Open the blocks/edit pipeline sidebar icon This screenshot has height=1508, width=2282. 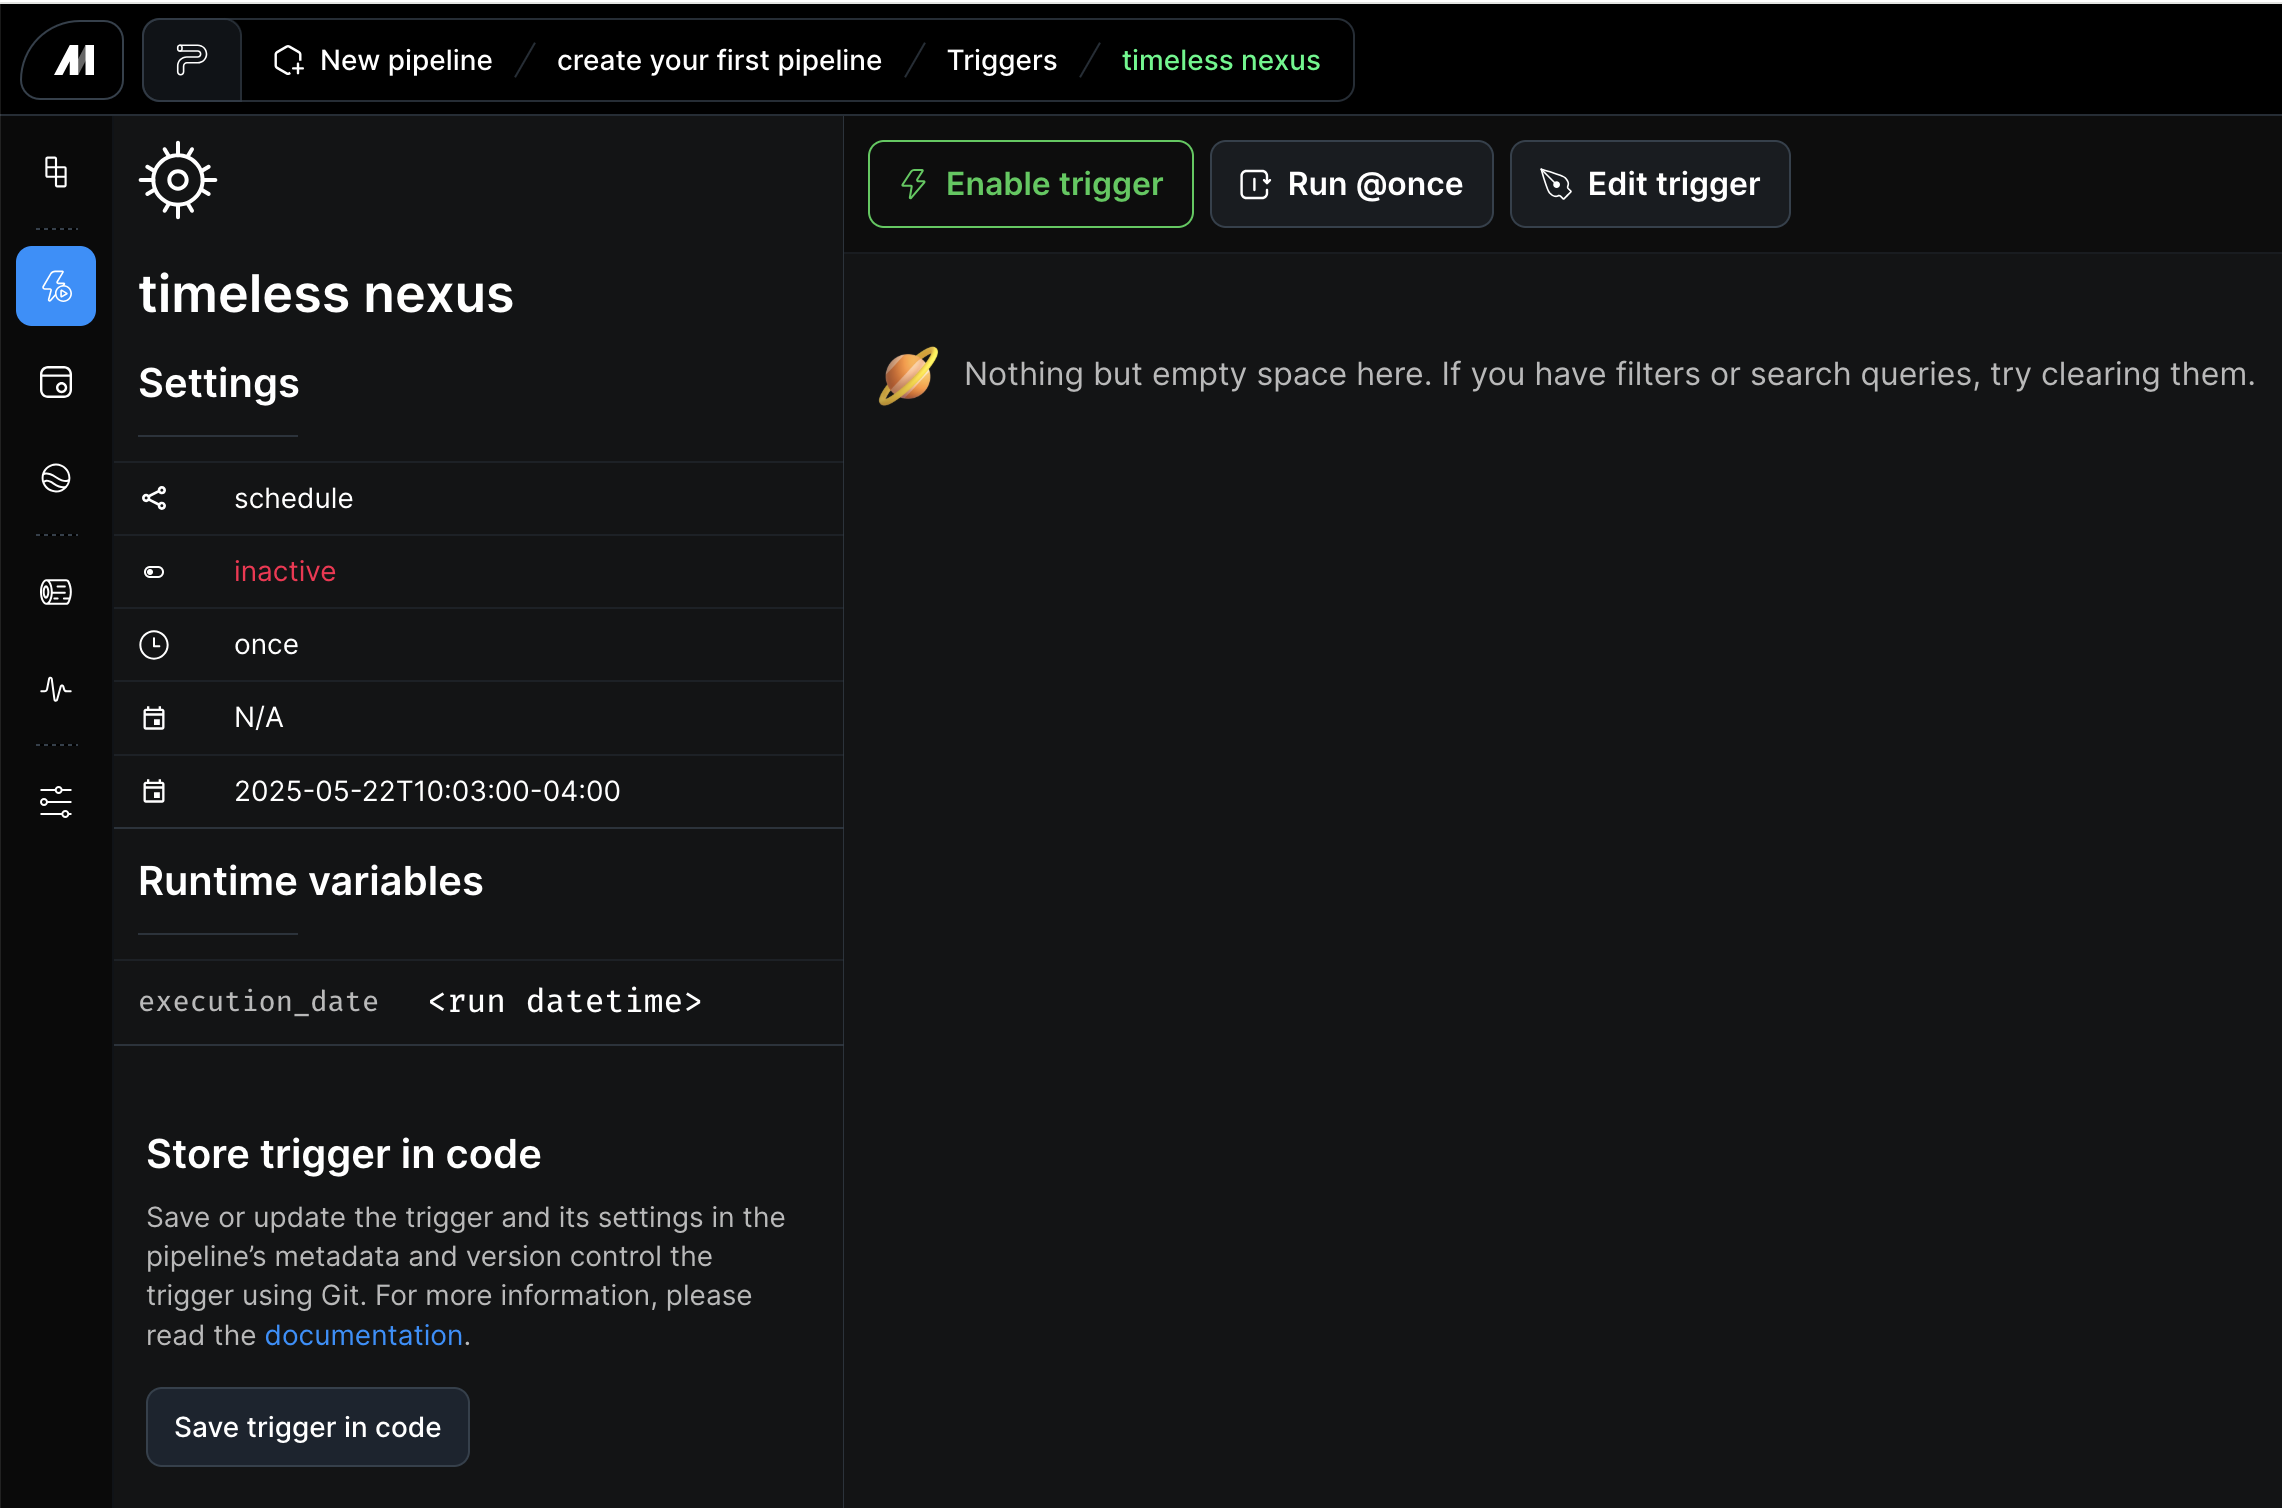pyautogui.click(x=56, y=172)
